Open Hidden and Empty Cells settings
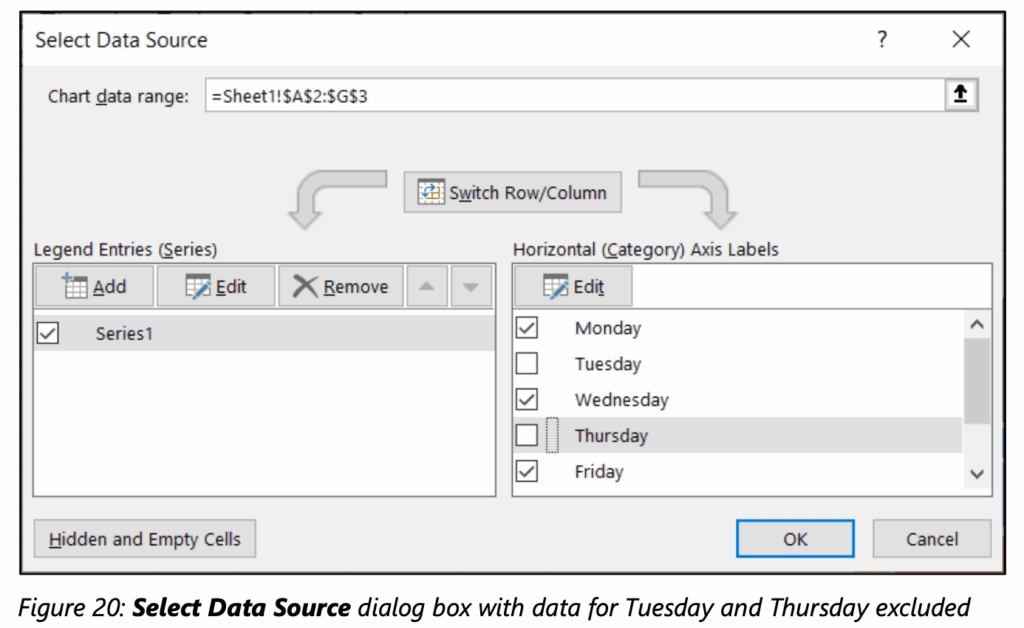 click(145, 539)
